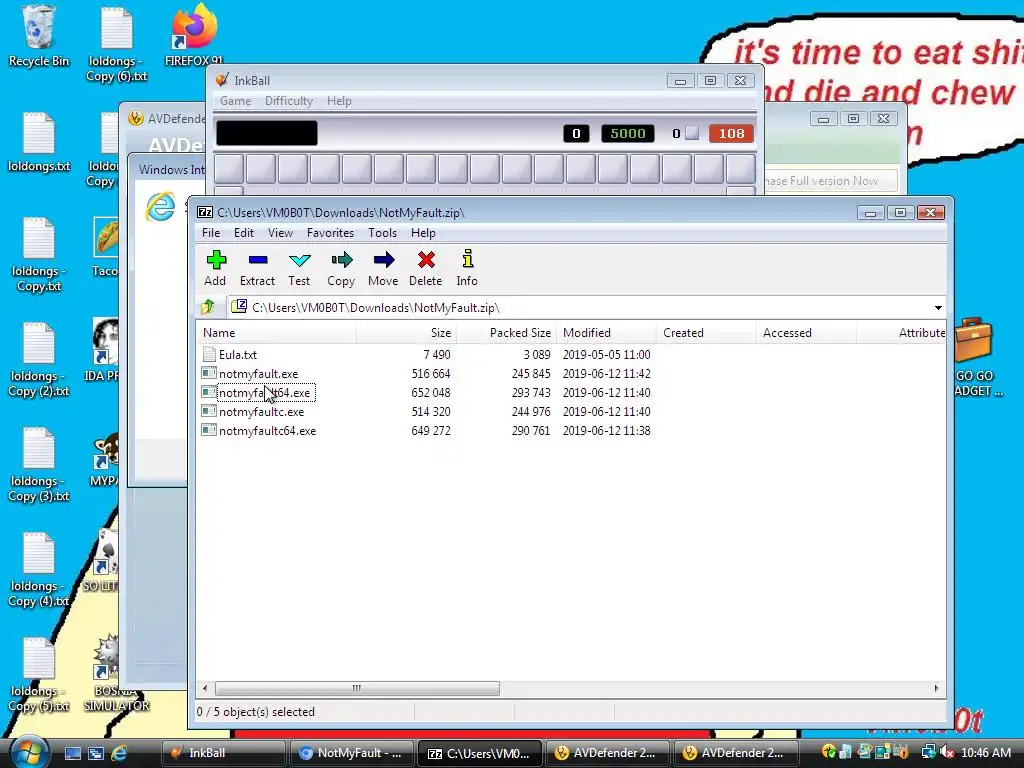Screen dimensions: 1024x768
Task: Click the 2019-05-05 11:00 modified date
Action: [607, 355]
